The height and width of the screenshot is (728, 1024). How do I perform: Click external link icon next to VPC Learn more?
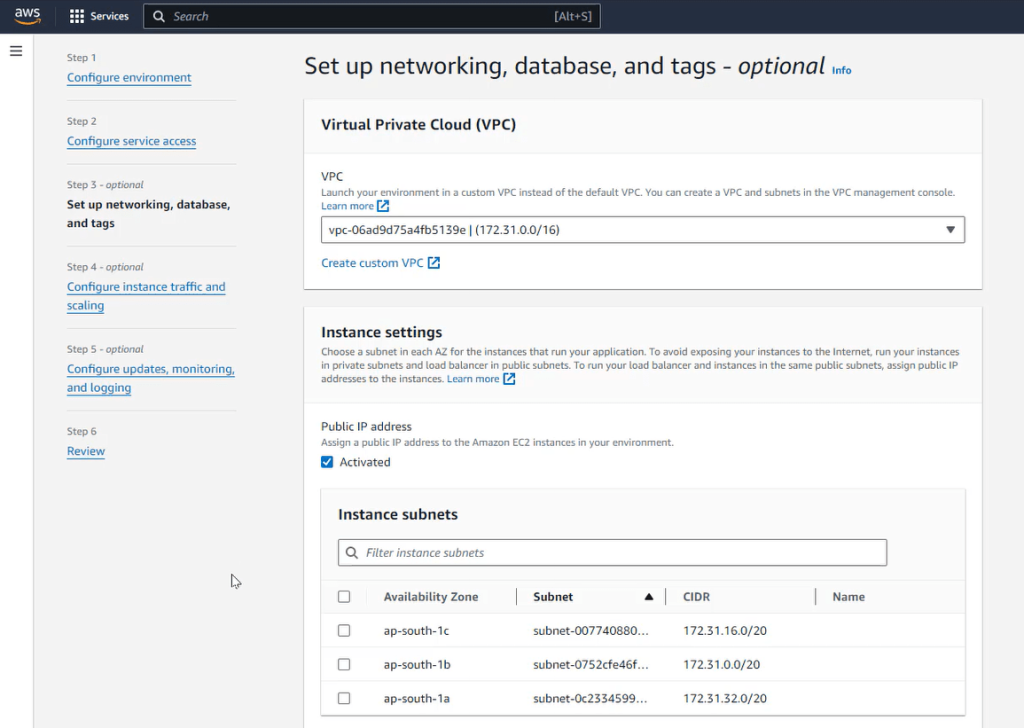tap(383, 206)
